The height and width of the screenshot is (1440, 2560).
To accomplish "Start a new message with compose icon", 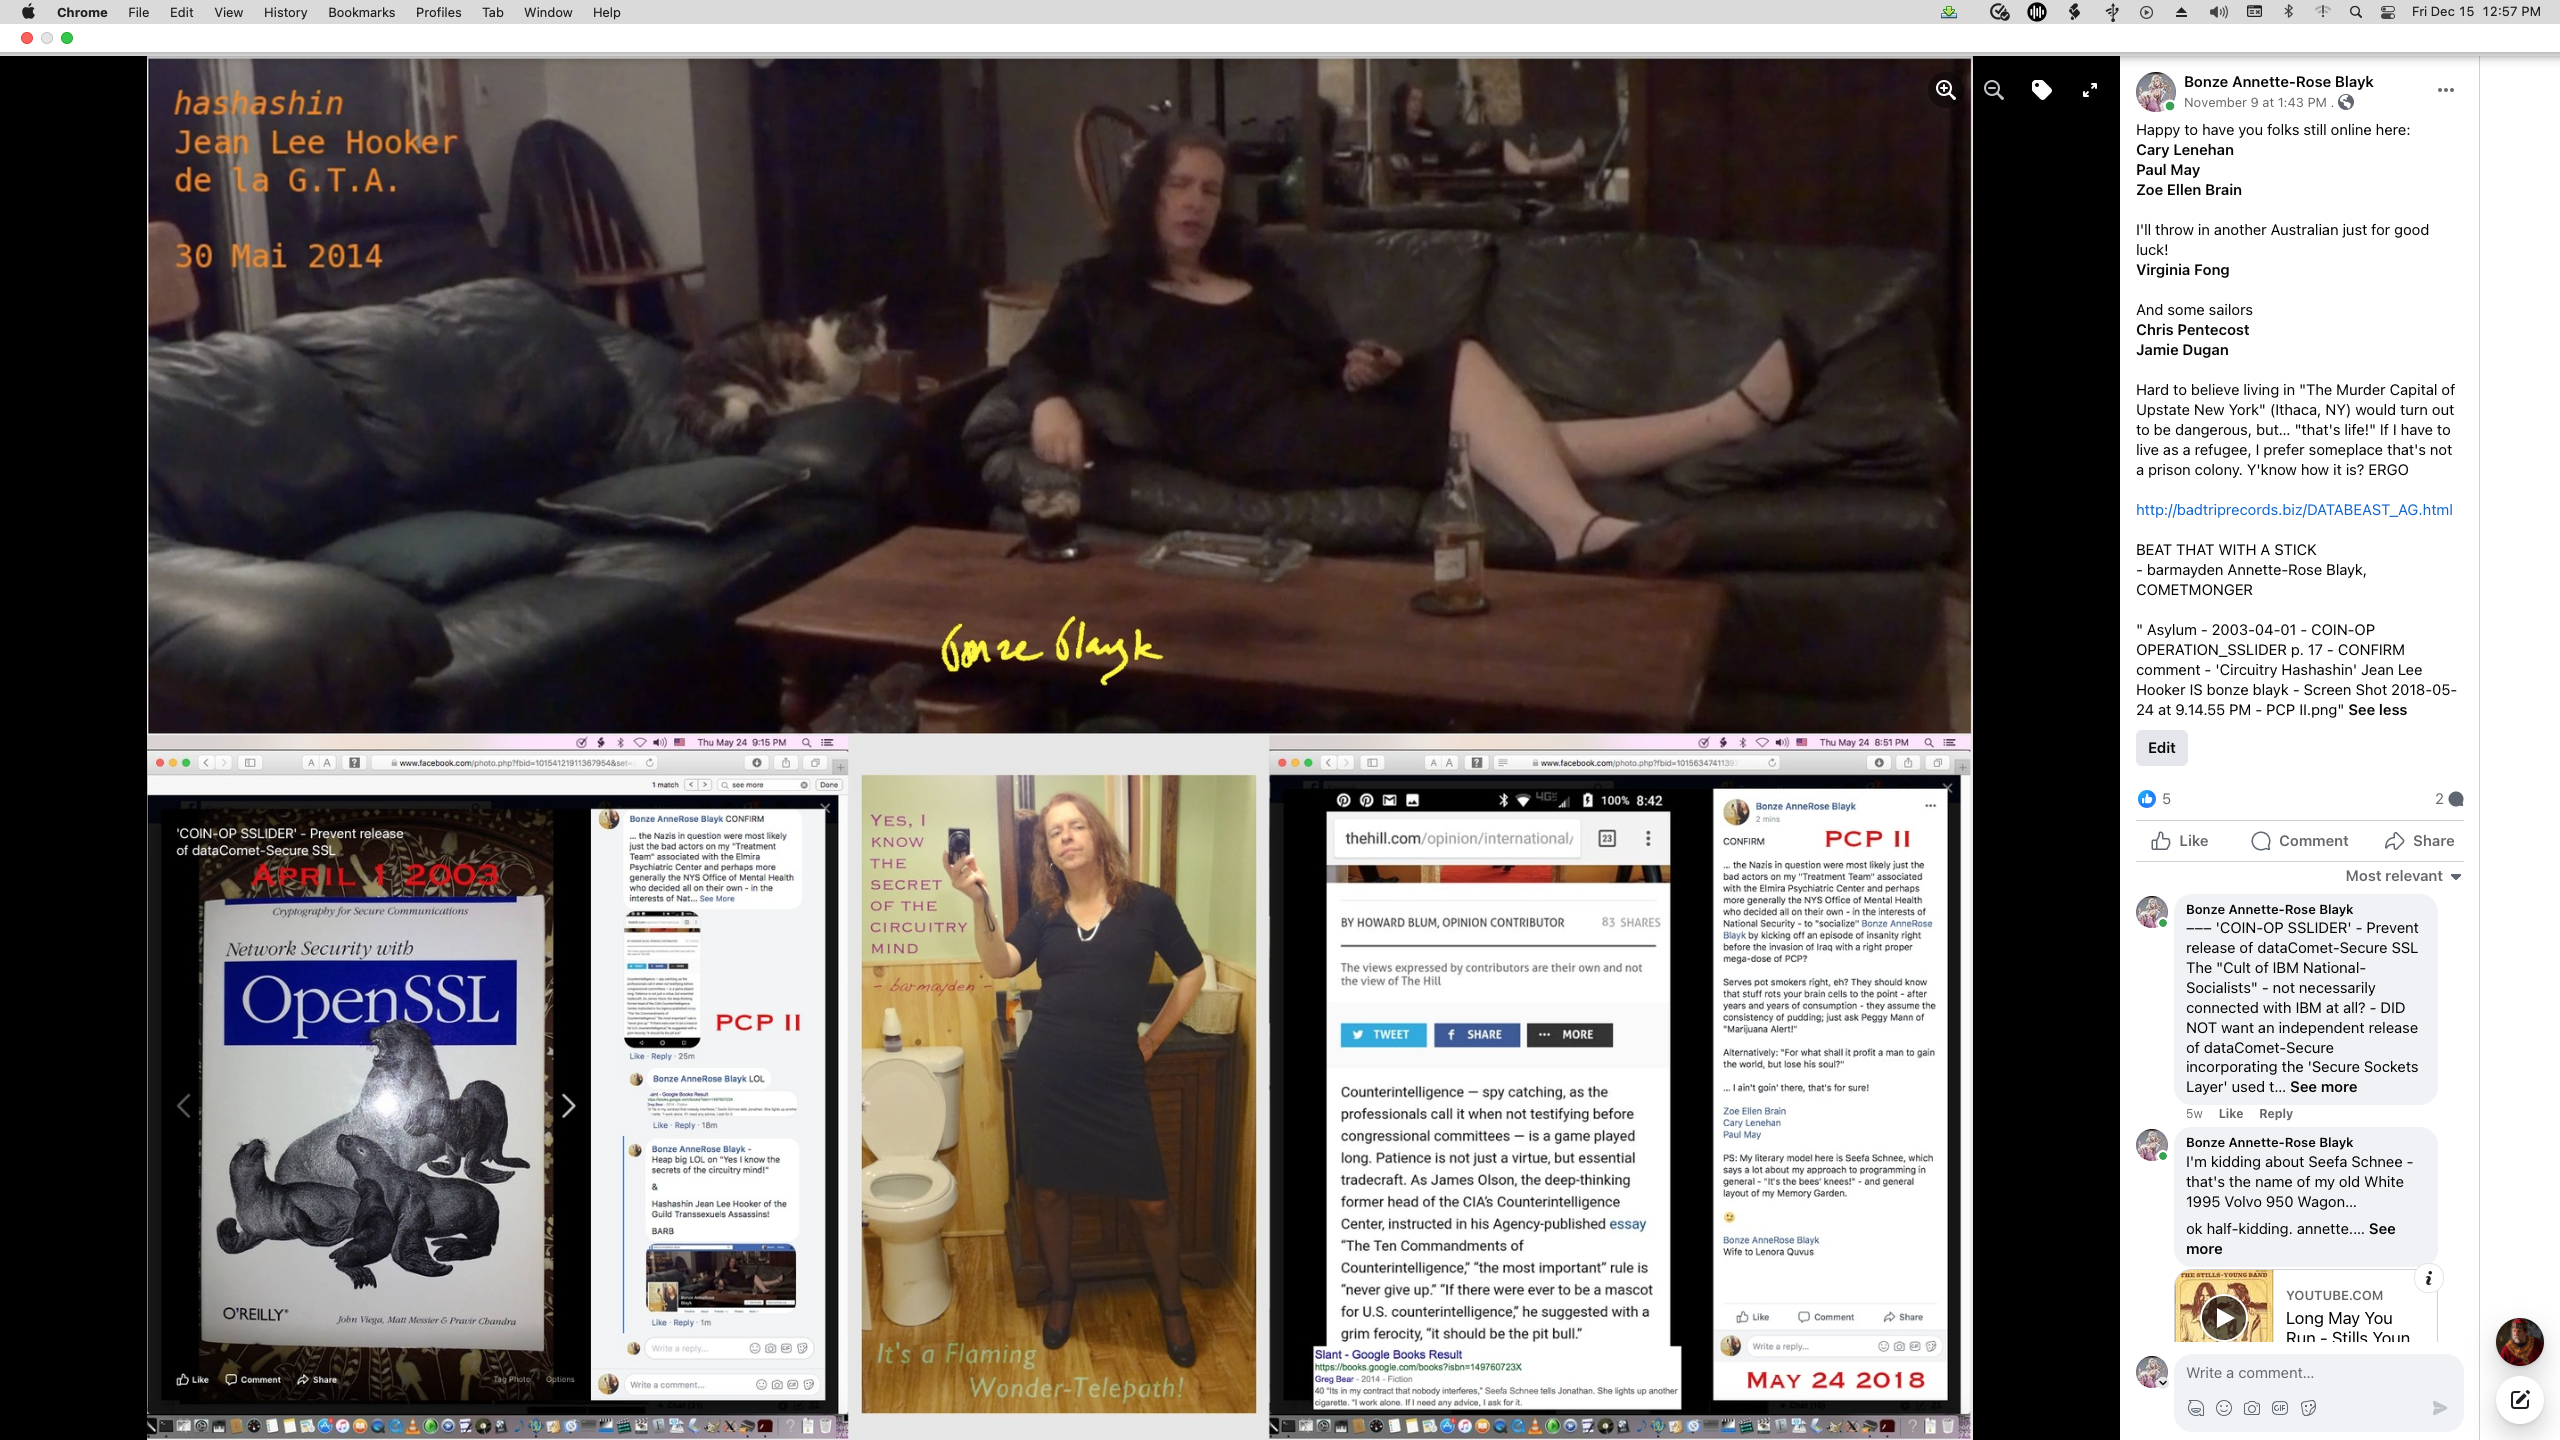I will click(2520, 1400).
